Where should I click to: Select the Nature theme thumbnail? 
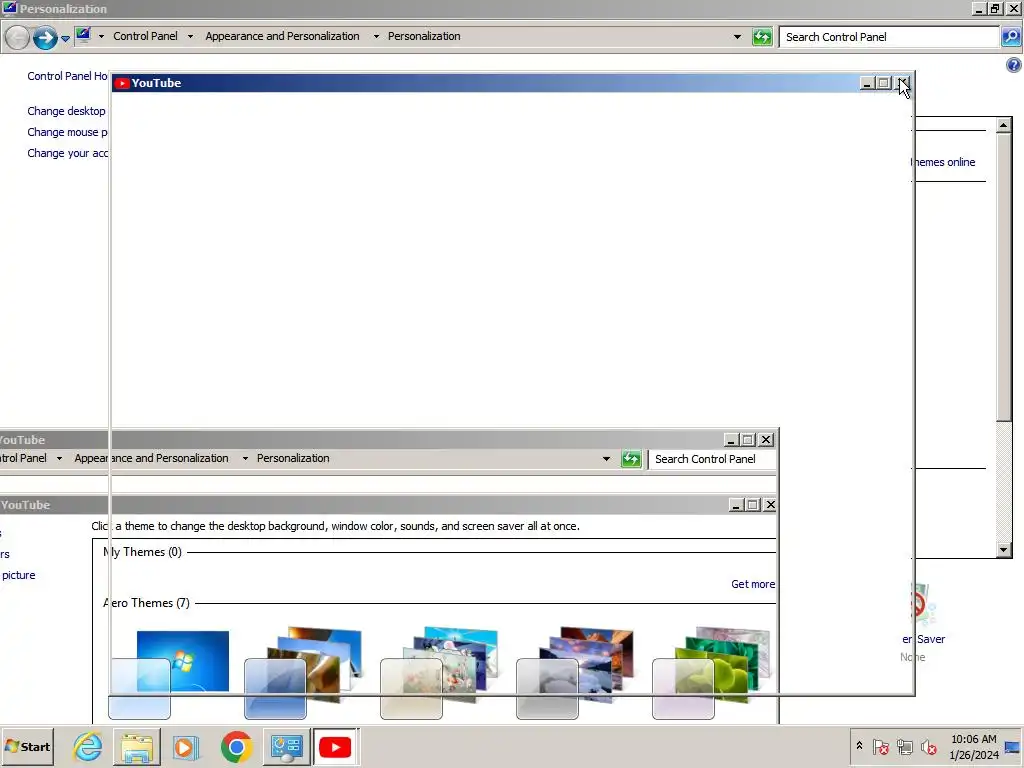[712, 673]
